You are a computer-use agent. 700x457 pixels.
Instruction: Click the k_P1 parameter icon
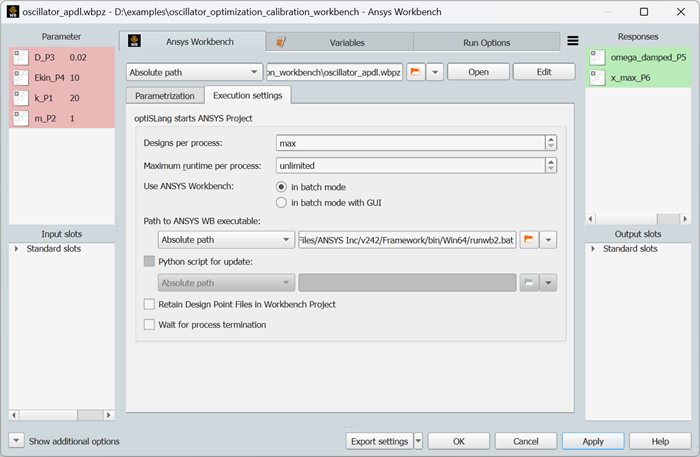(20, 98)
